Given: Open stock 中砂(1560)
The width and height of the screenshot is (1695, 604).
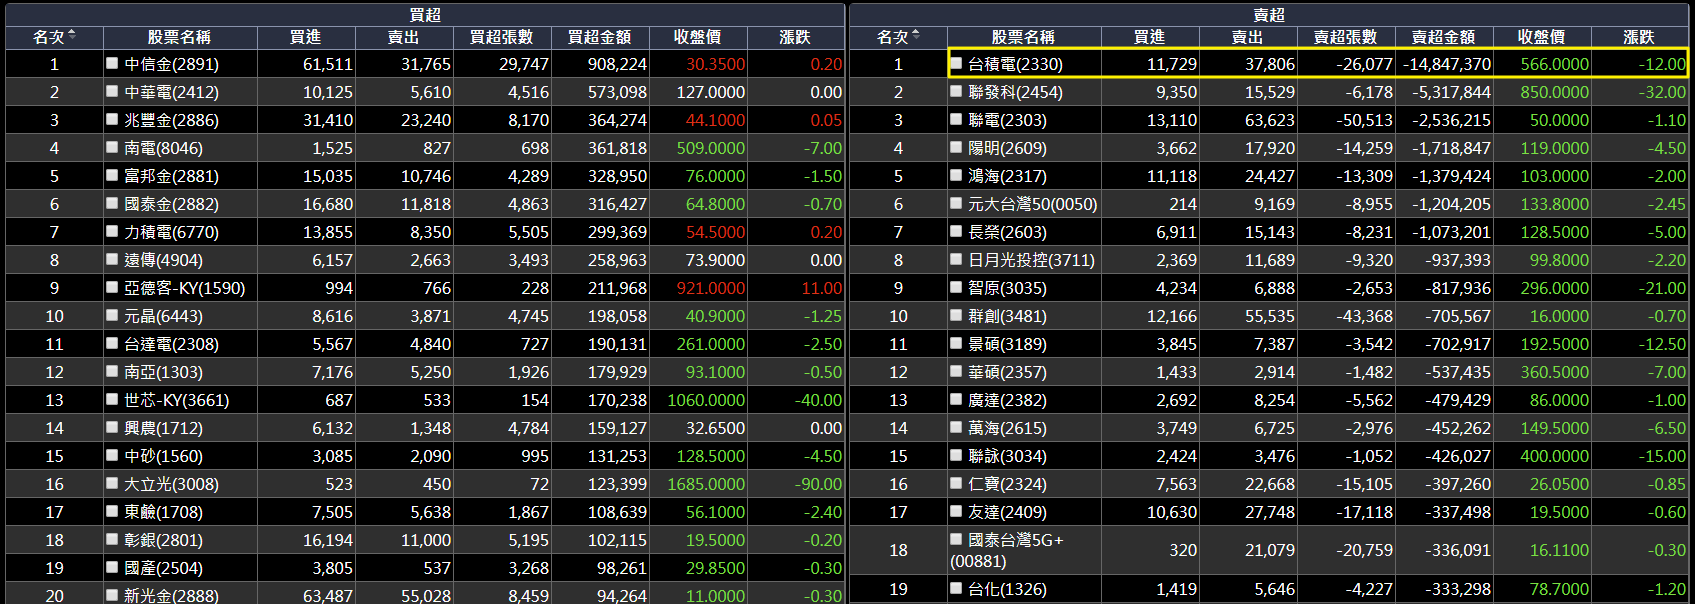Looking at the screenshot, I should 163,456.
